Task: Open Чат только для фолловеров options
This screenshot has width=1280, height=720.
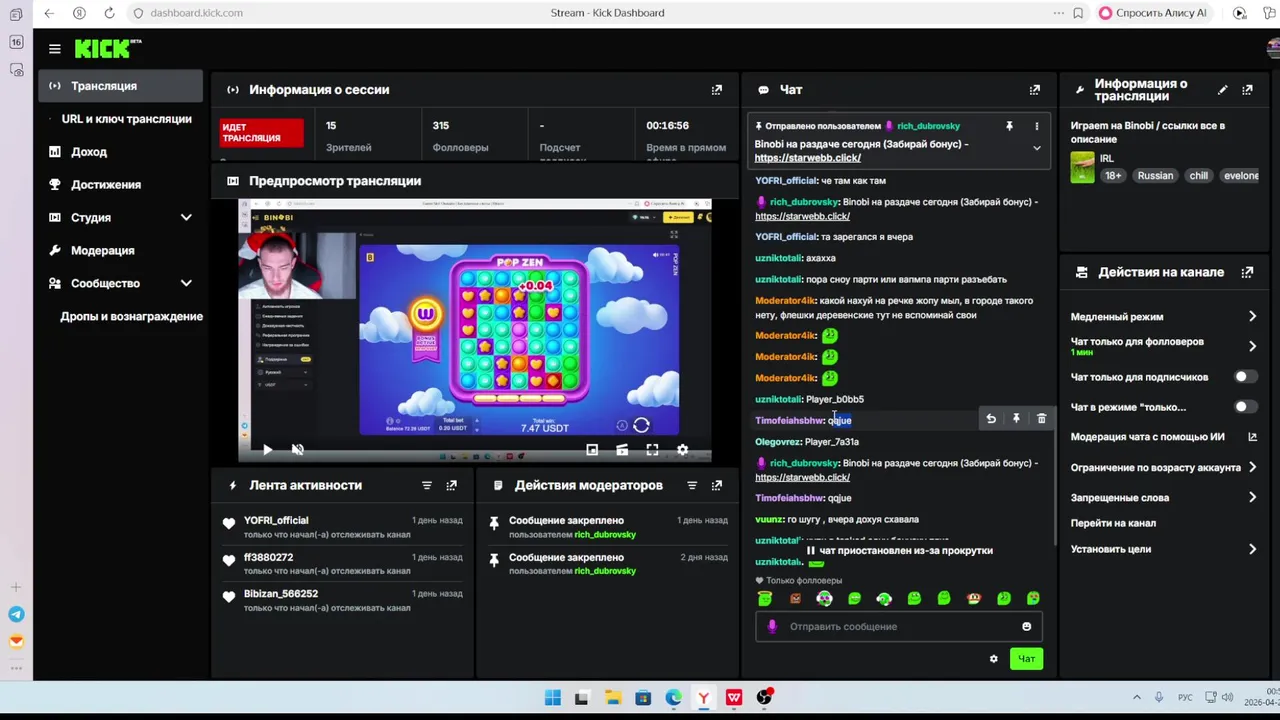Action: click(1164, 346)
